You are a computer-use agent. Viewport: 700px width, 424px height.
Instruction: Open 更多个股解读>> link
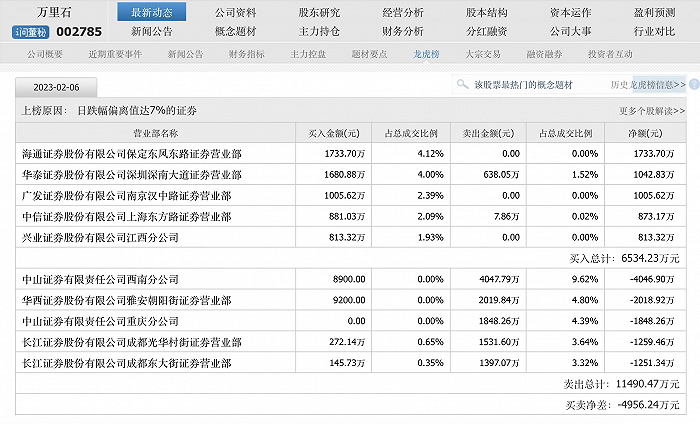[652, 110]
